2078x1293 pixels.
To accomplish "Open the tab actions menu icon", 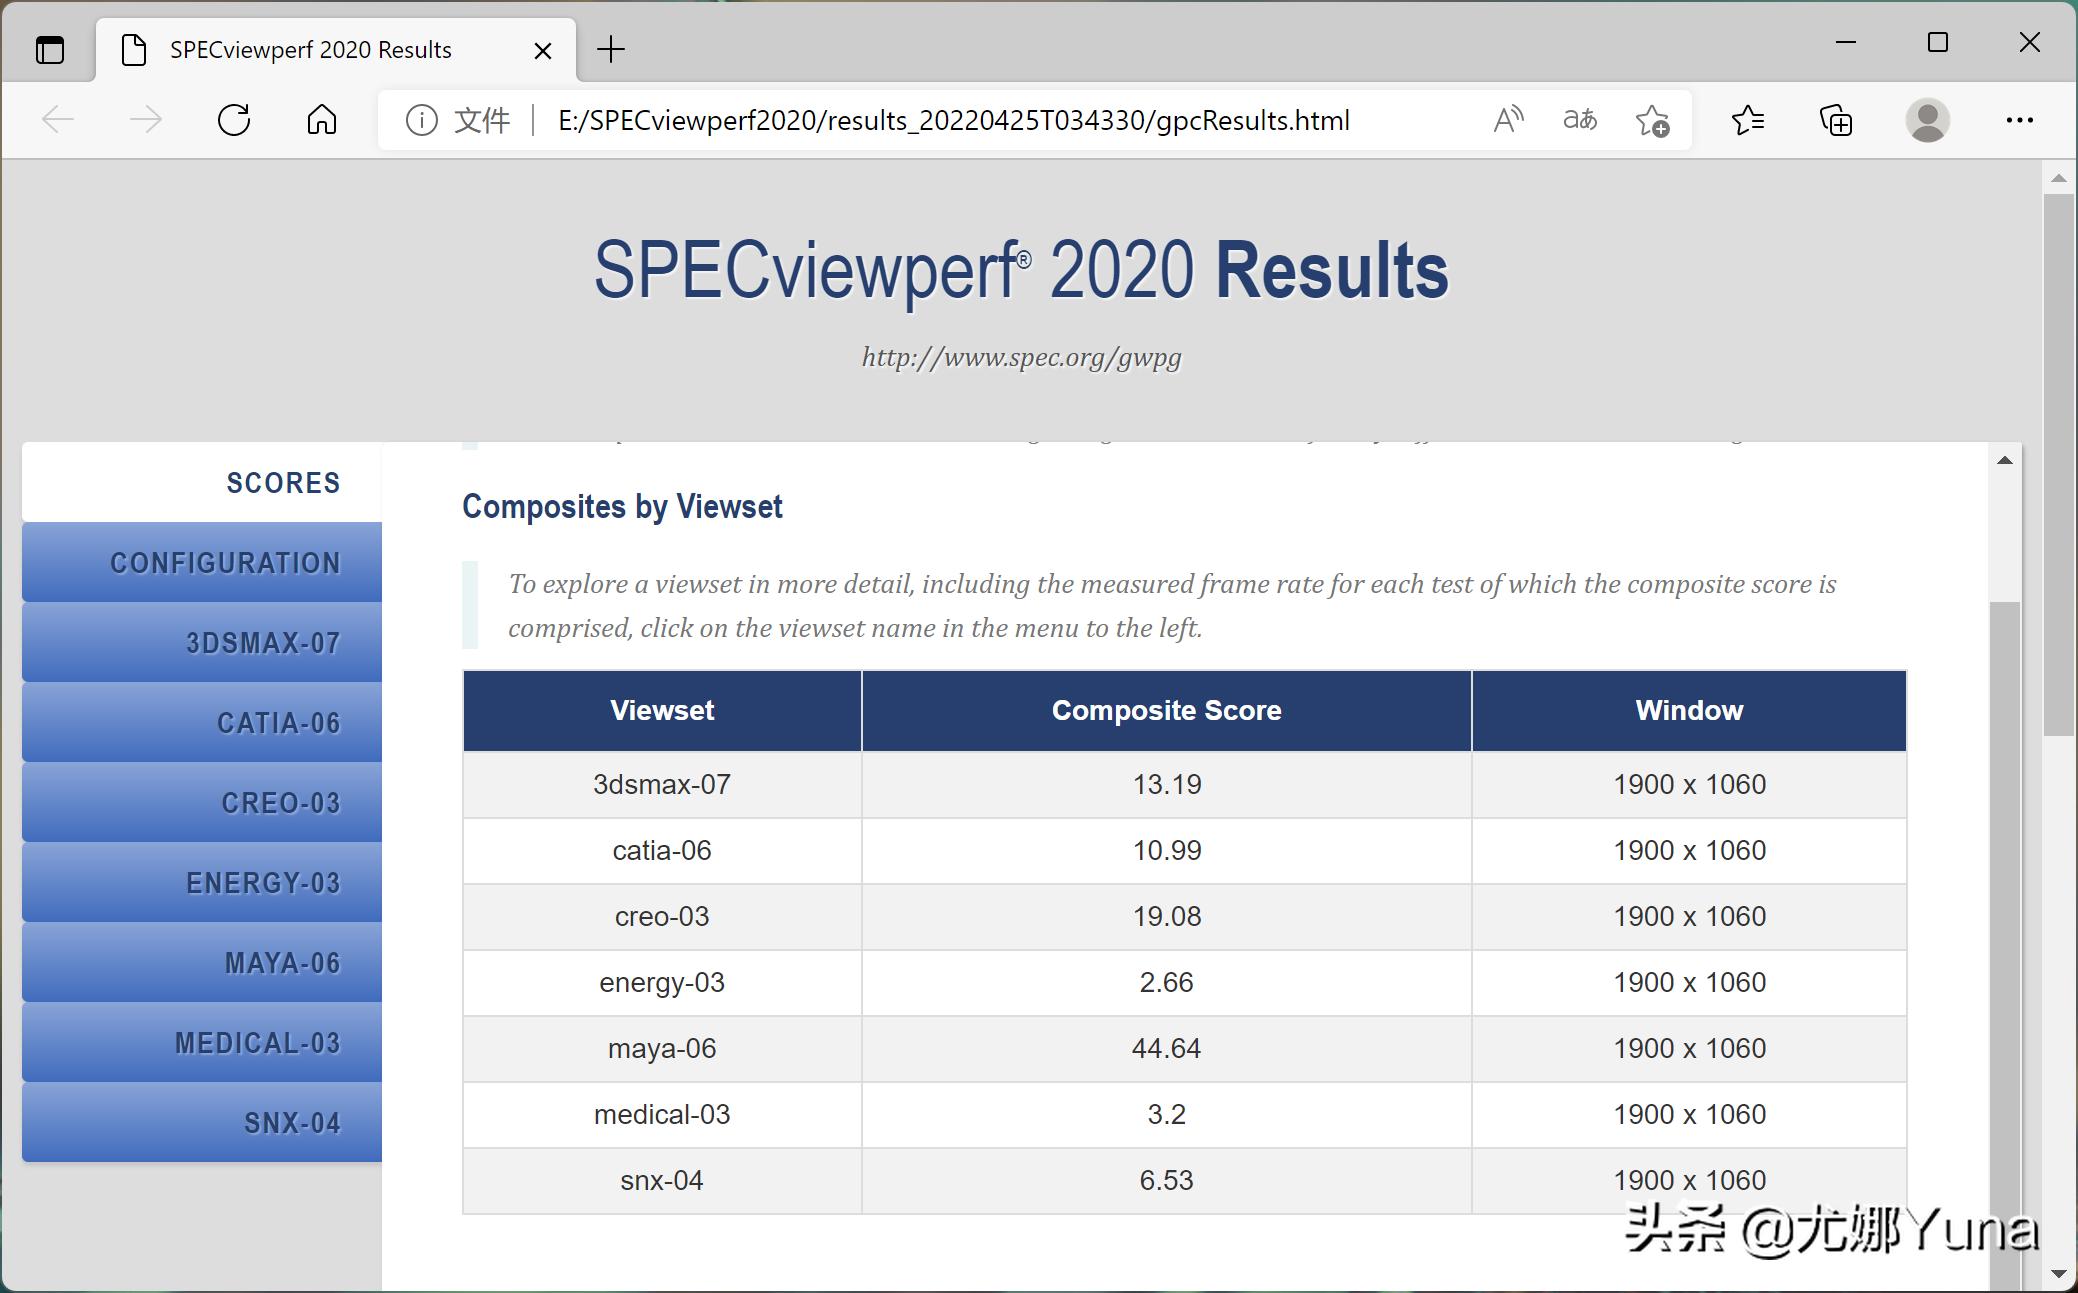I will [x=49, y=50].
